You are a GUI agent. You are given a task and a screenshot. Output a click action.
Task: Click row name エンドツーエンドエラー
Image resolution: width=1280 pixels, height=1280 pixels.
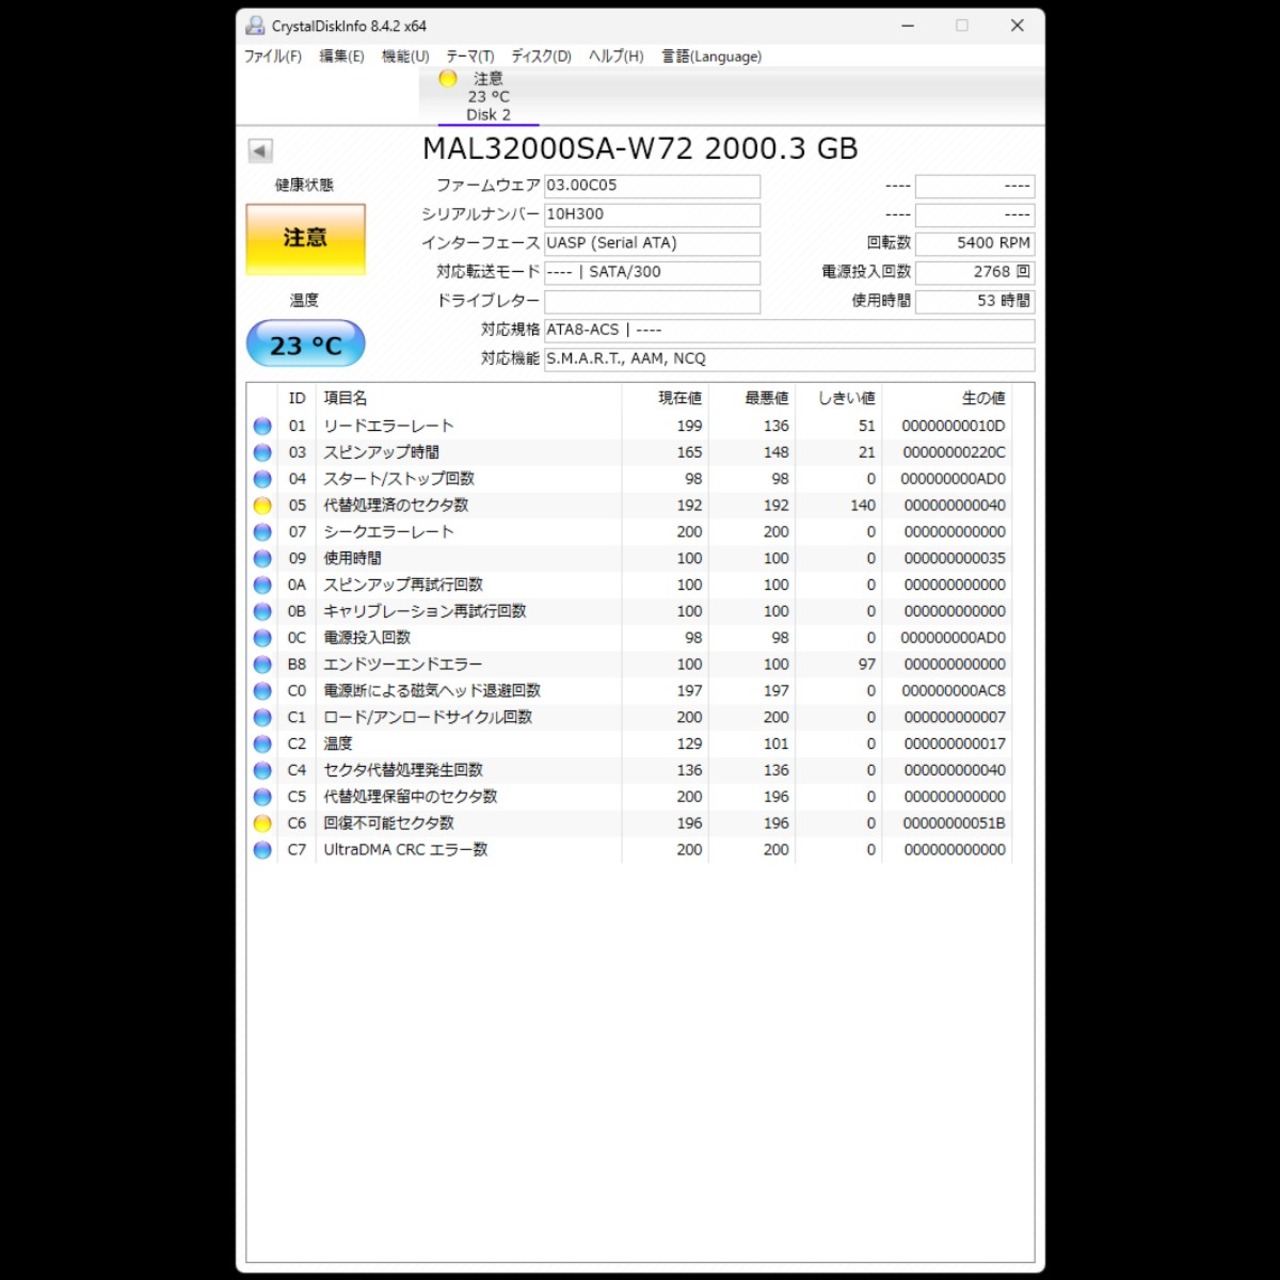[x=402, y=664]
